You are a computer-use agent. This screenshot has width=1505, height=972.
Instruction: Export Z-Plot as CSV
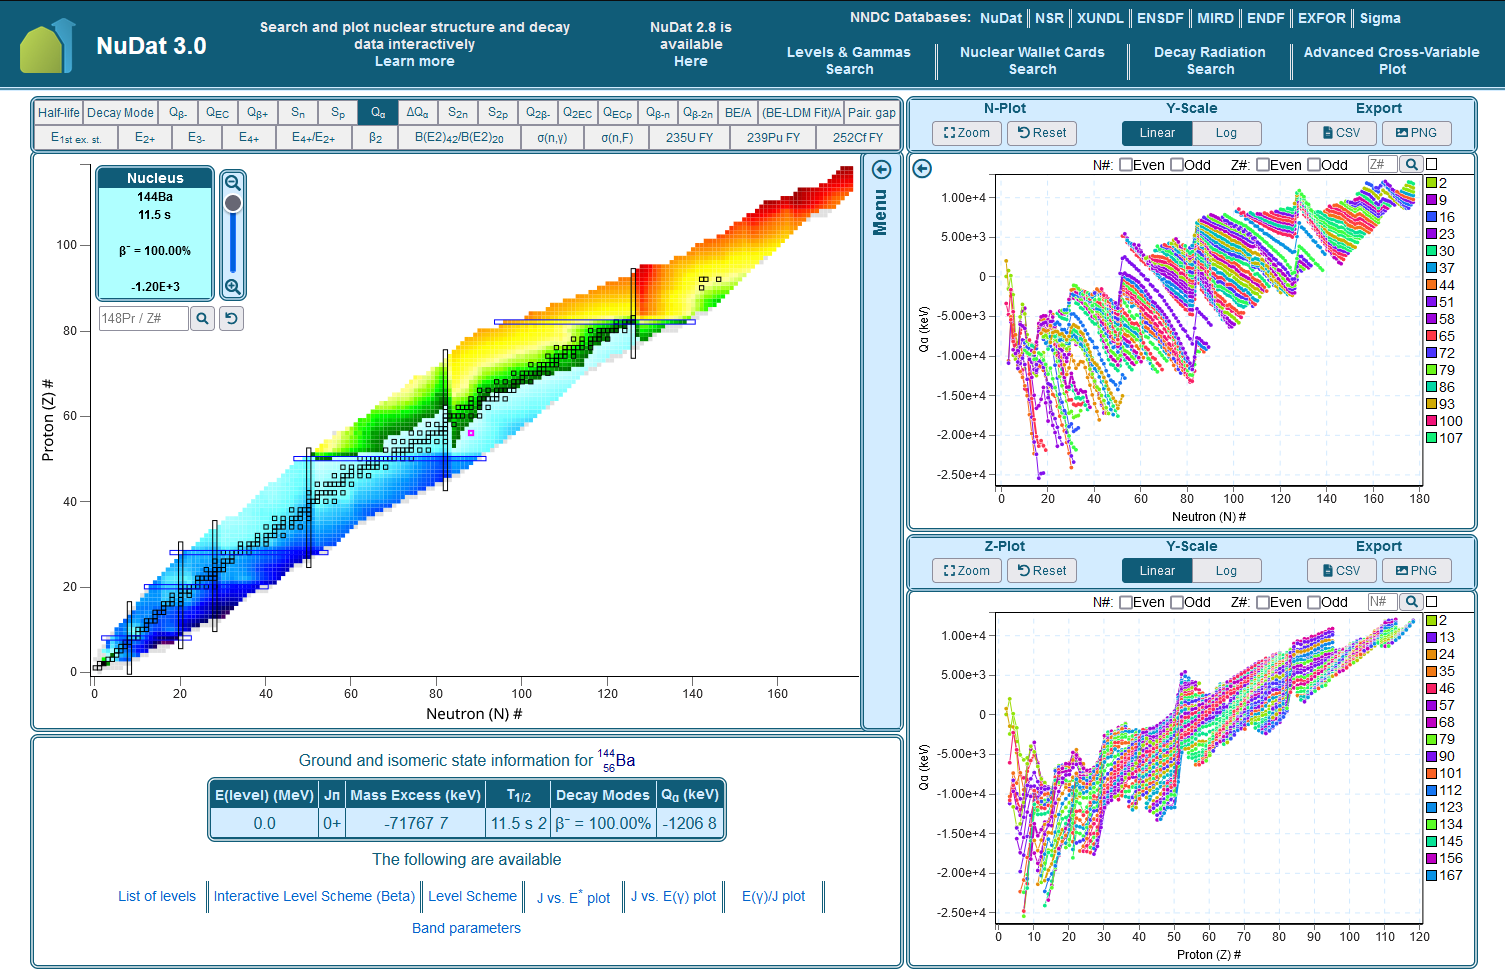pyautogui.click(x=1341, y=571)
